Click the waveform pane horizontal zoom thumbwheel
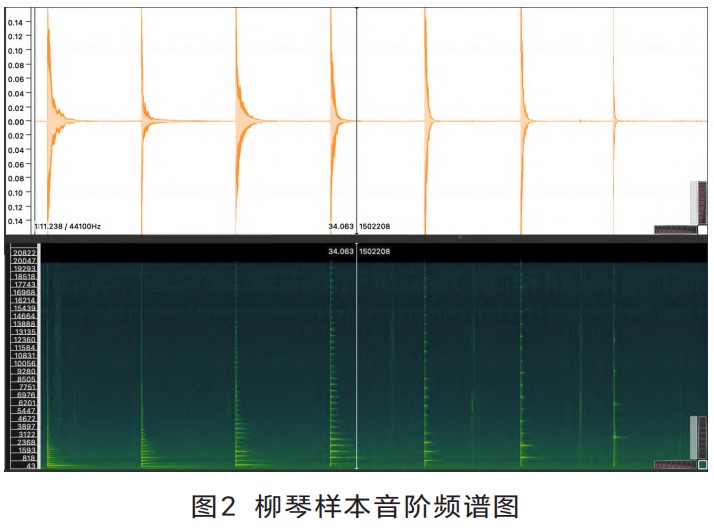714x531 pixels. point(673,229)
